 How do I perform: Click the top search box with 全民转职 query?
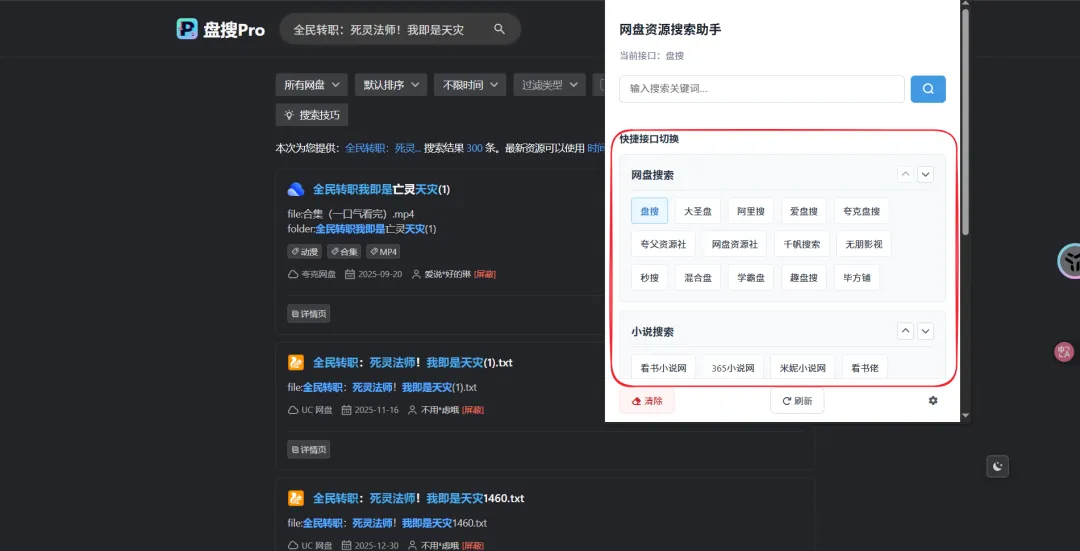[x=399, y=29]
